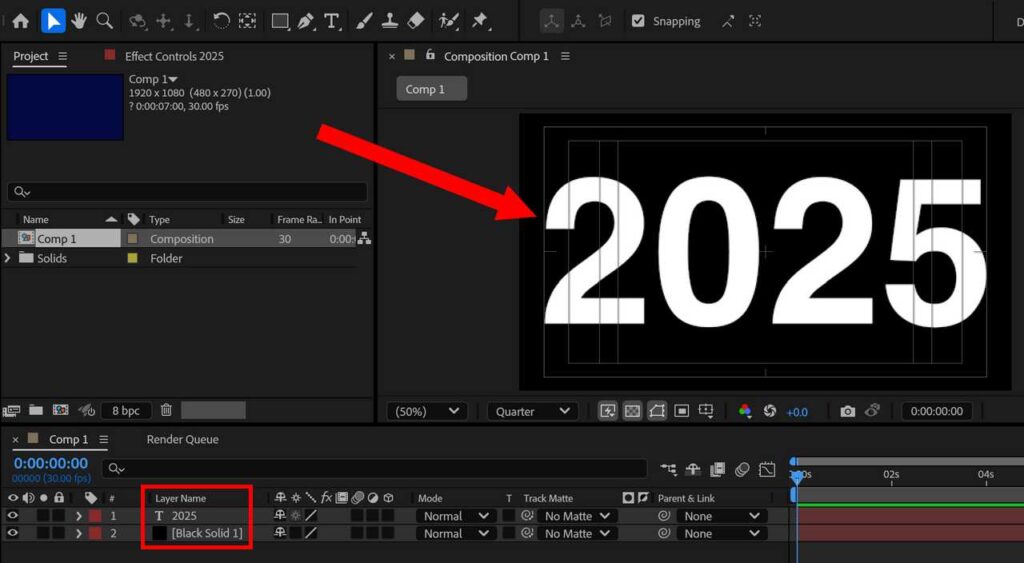Hide the Black Solid 1 layer
Image resolution: width=1024 pixels, height=563 pixels.
pos(12,533)
